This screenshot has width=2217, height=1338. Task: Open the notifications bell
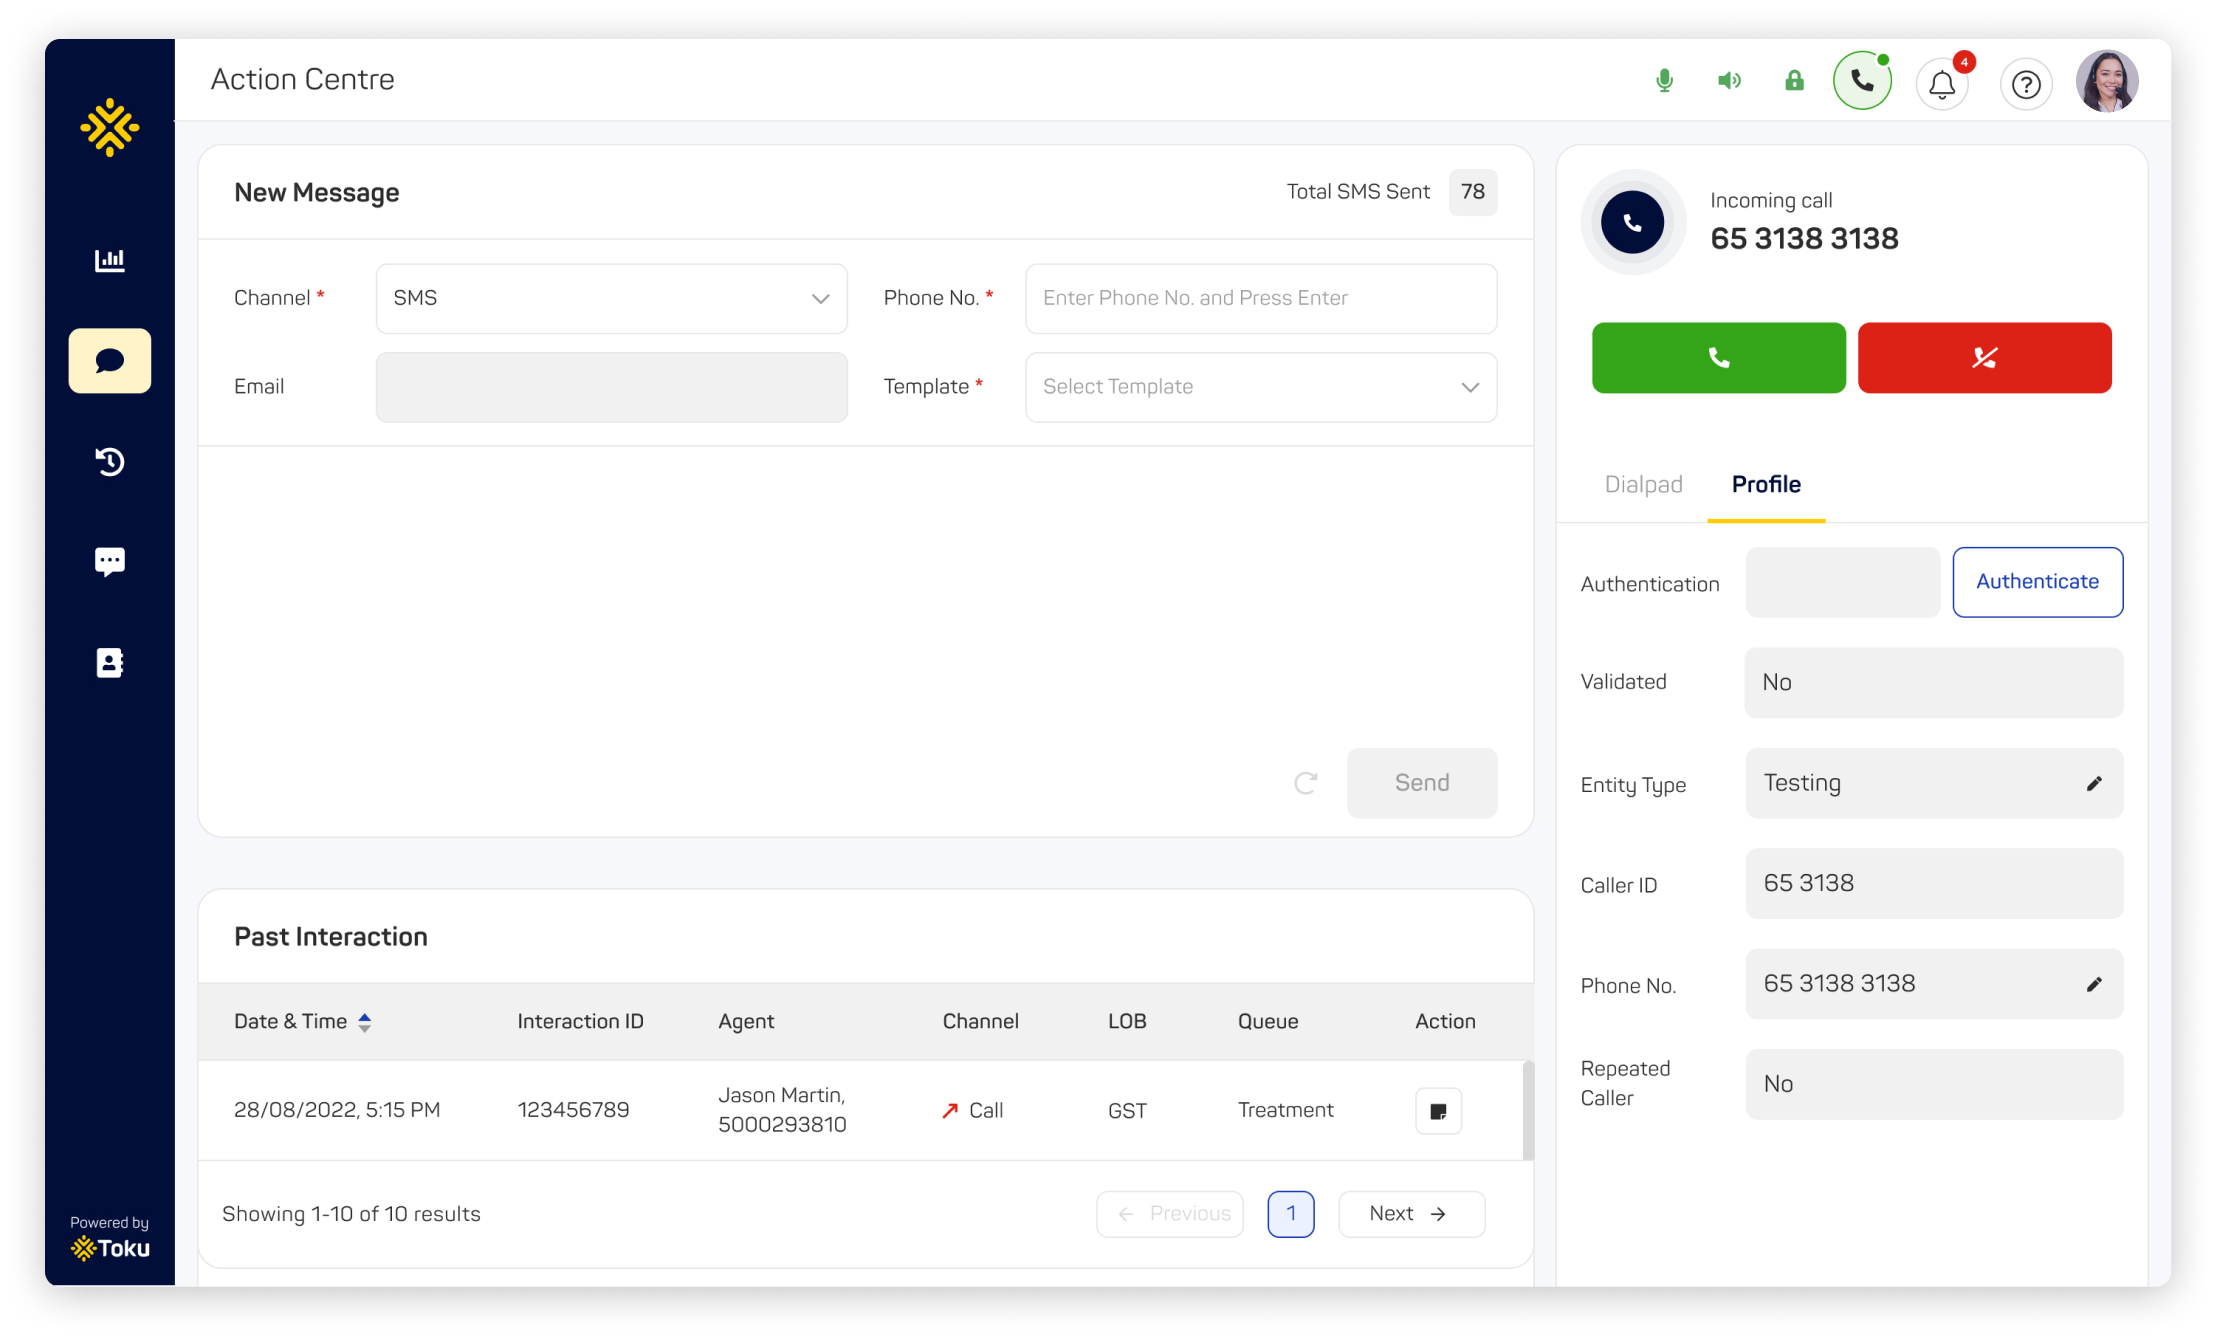1942,84
